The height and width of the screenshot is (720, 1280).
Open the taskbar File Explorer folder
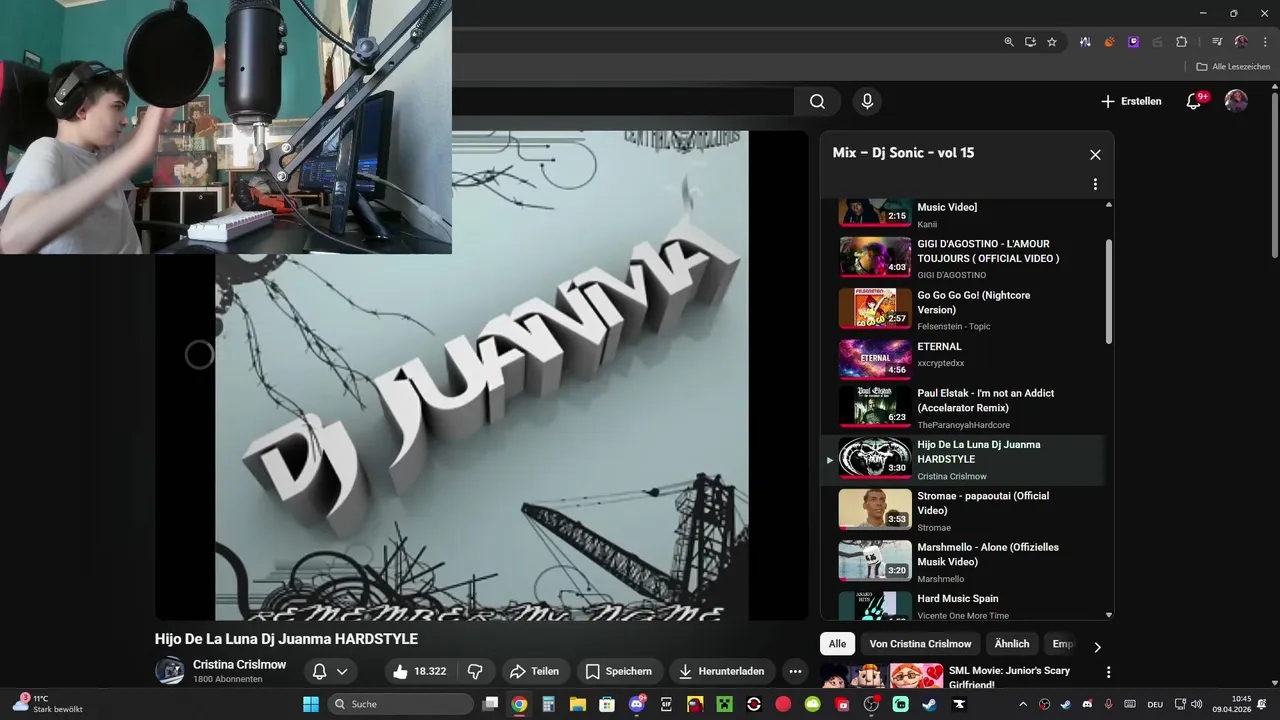(578, 704)
